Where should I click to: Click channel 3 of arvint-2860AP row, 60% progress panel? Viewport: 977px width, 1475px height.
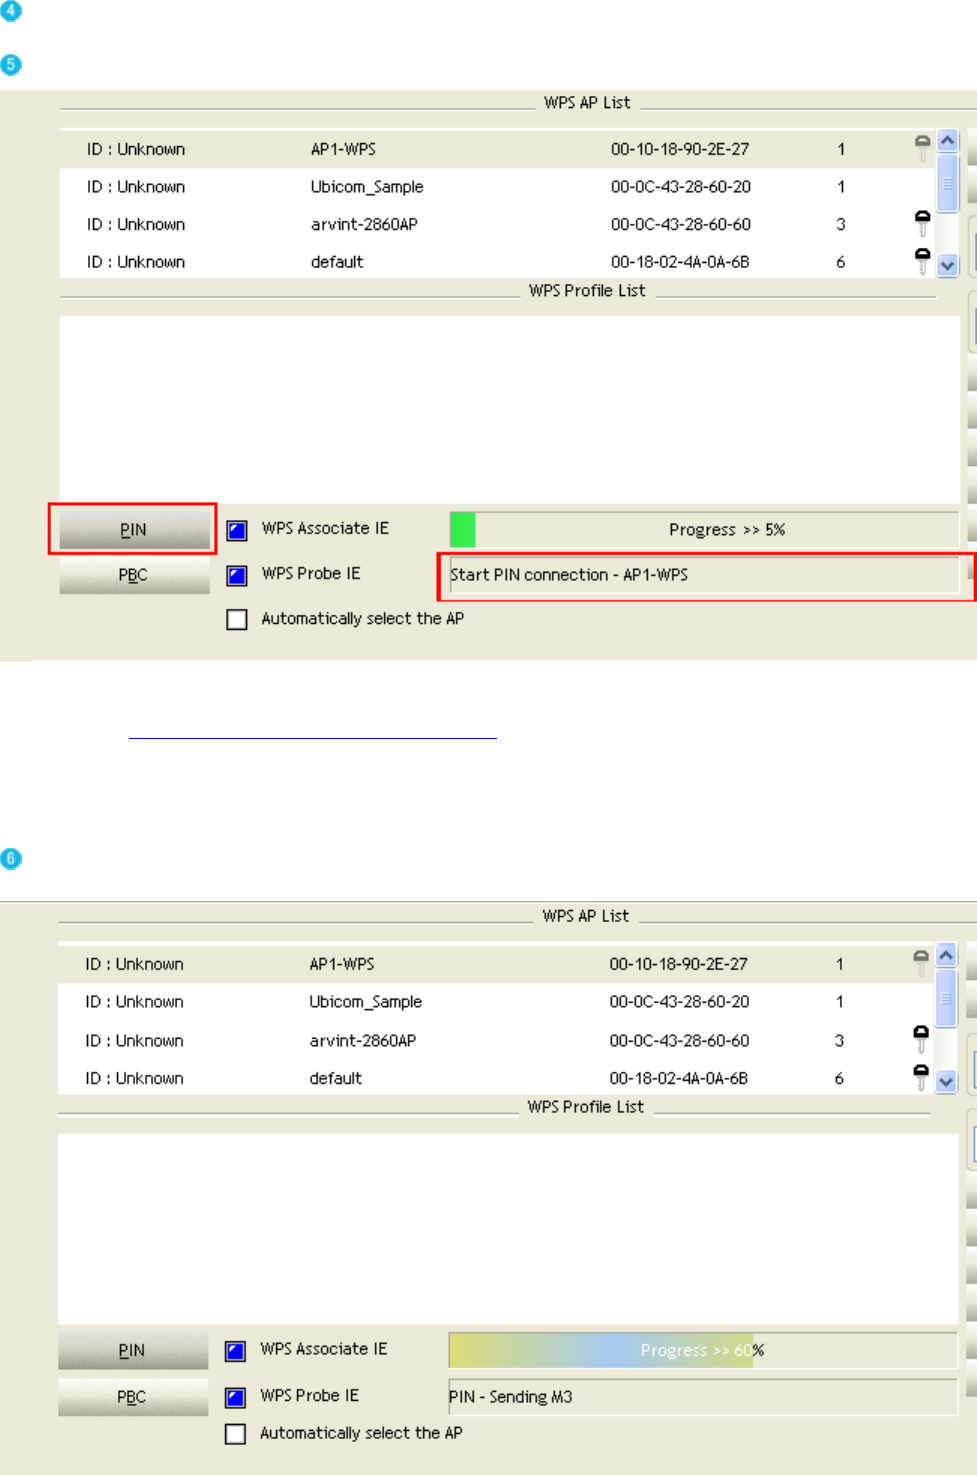839,1041
